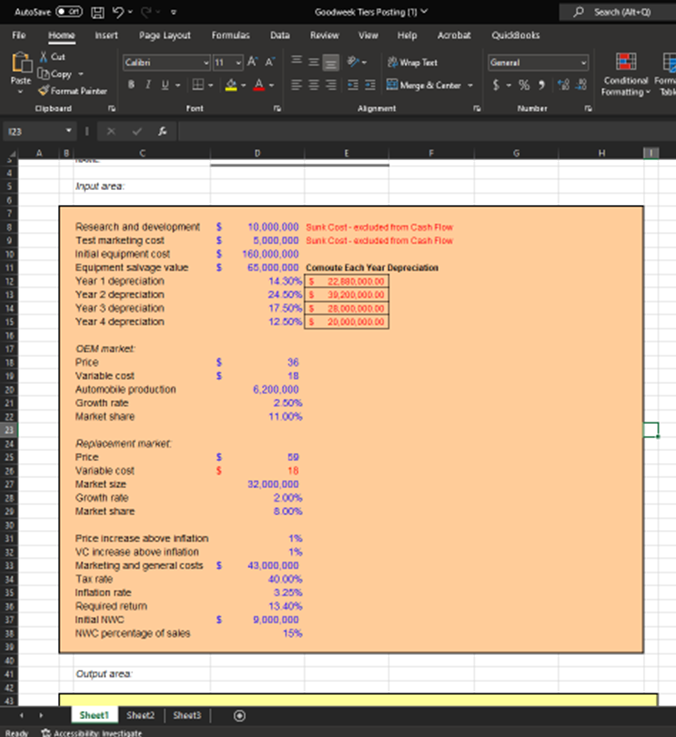Open the View tab
The width and height of the screenshot is (676, 737).
[x=368, y=35]
